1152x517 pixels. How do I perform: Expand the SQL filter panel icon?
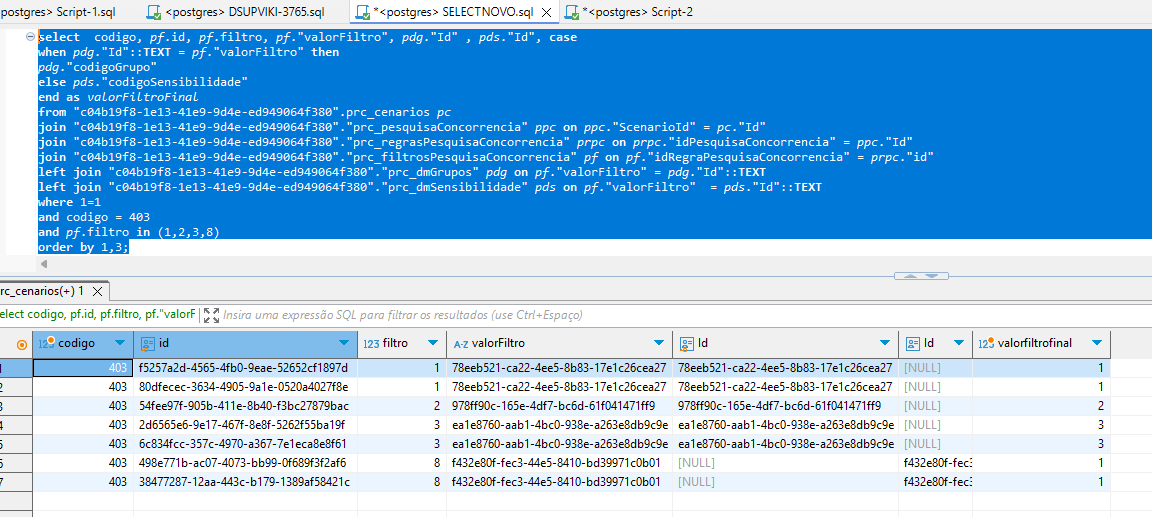(x=211, y=315)
